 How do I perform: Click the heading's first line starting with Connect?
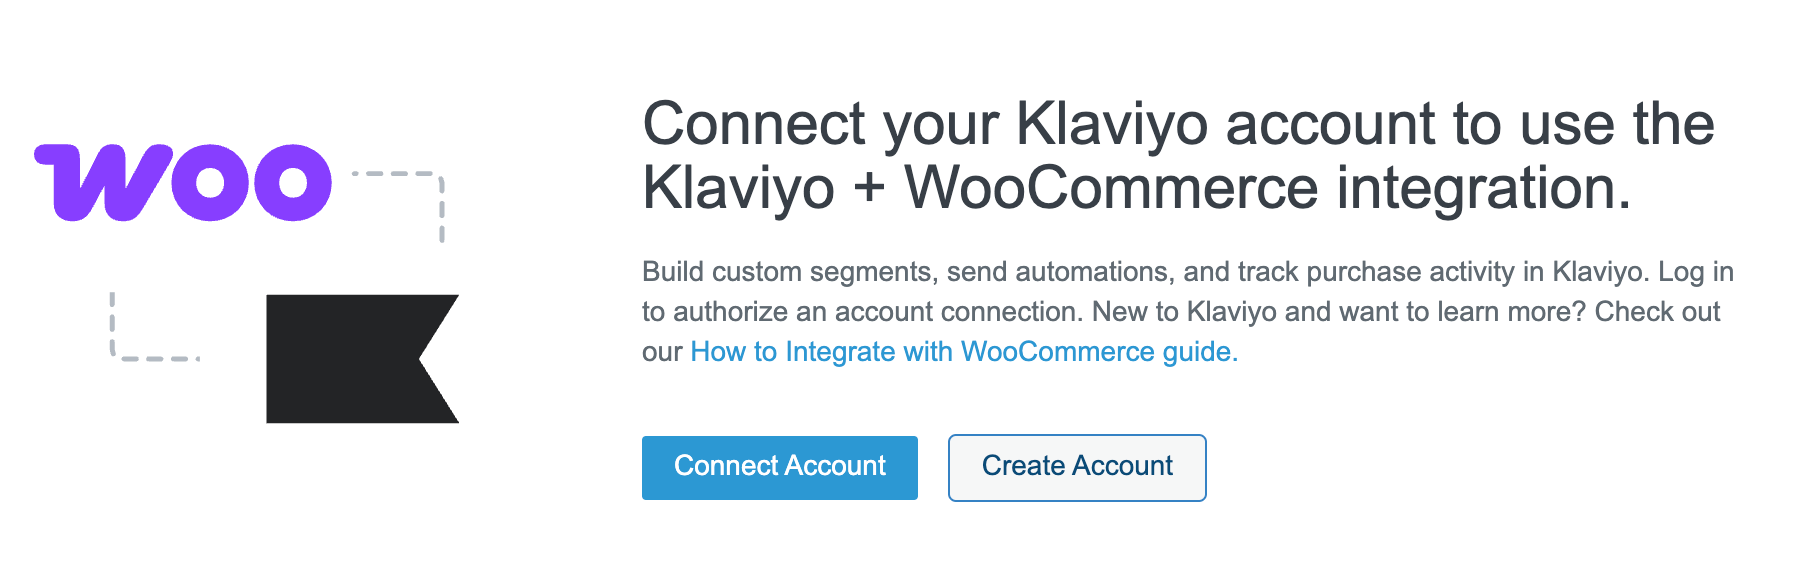(x=1179, y=124)
